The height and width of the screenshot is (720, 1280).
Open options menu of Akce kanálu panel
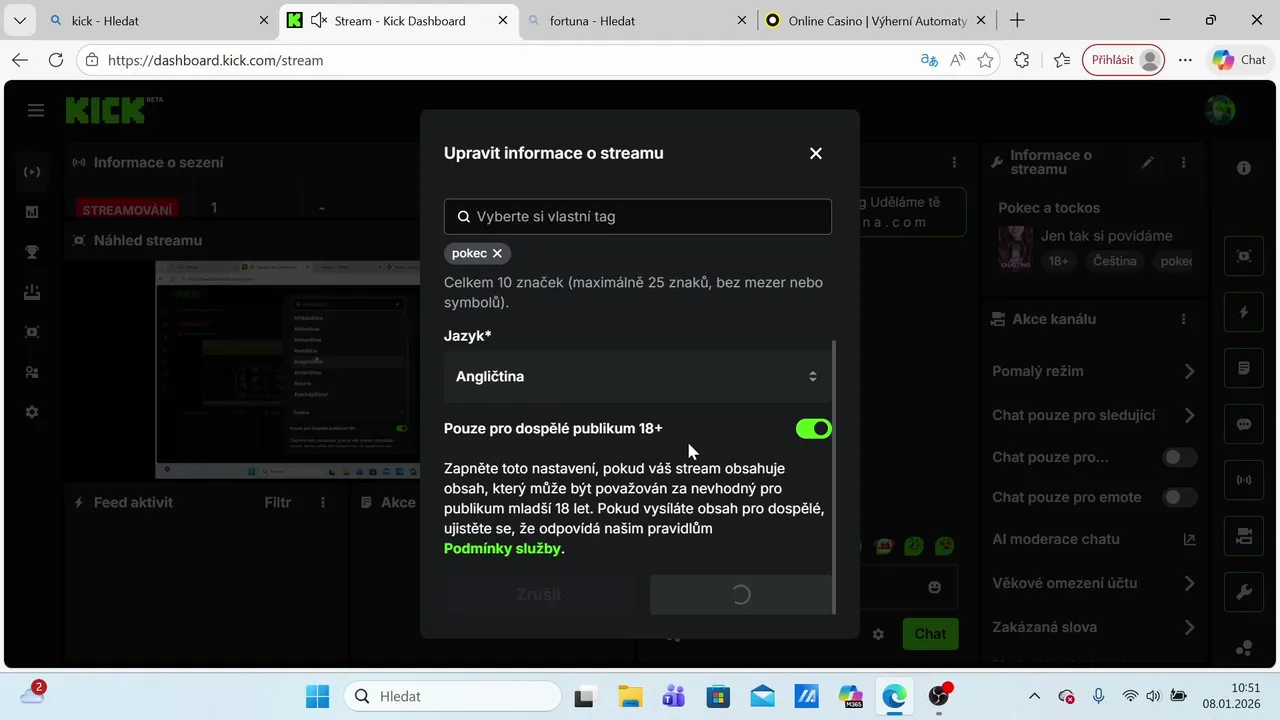coord(1184,319)
